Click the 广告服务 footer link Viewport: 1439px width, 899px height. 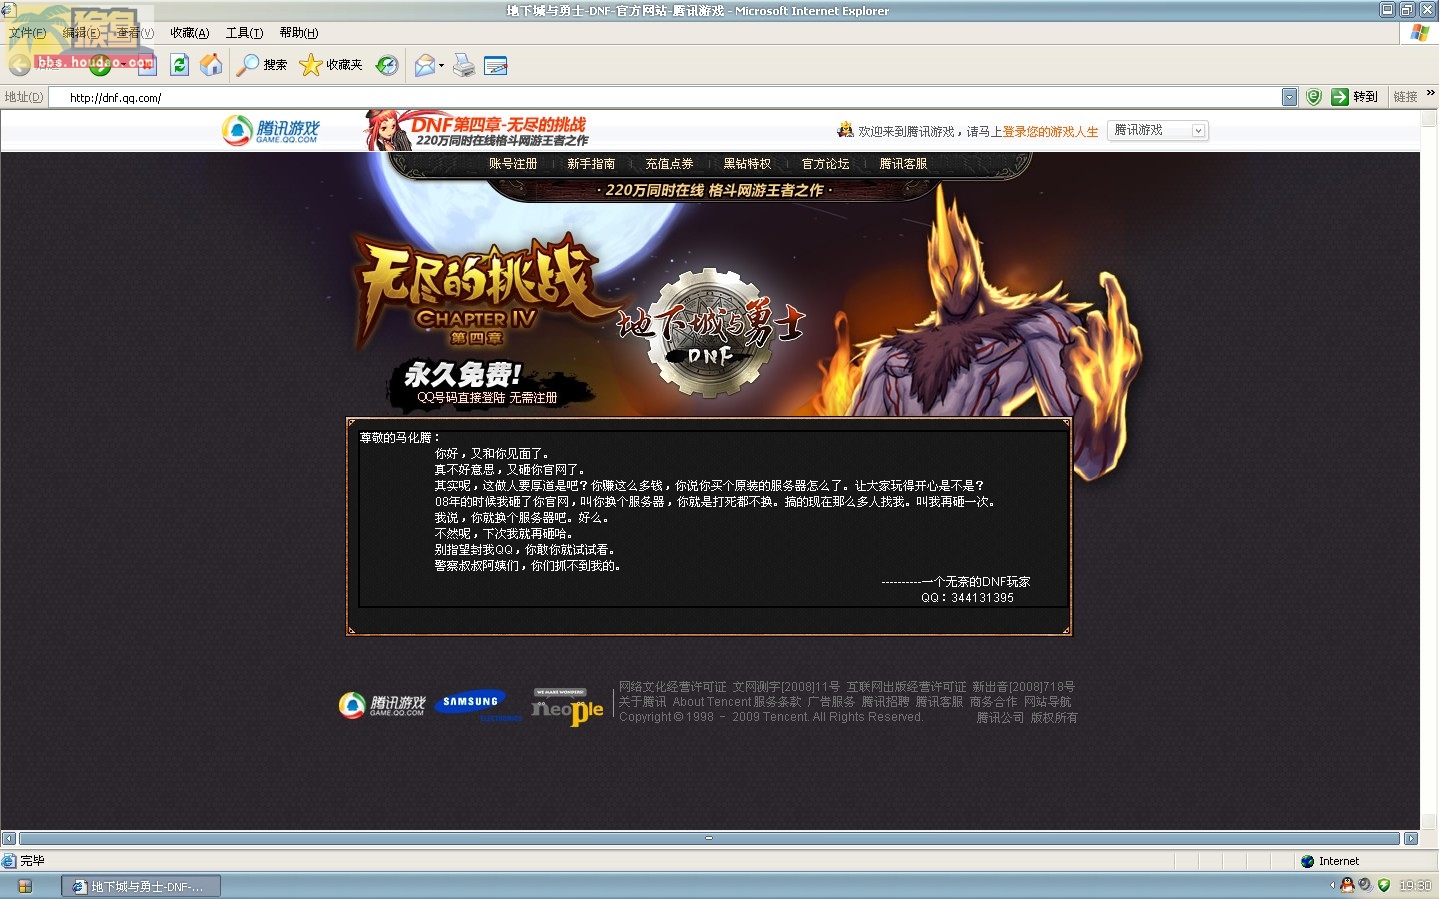[x=831, y=702]
